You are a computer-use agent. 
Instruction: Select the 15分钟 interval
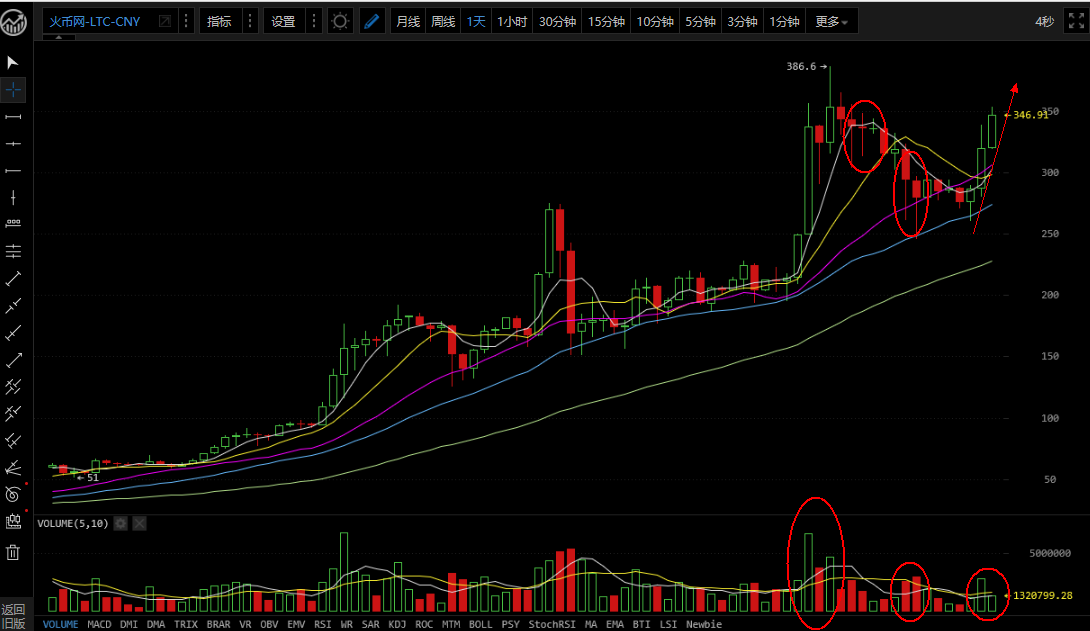(606, 22)
